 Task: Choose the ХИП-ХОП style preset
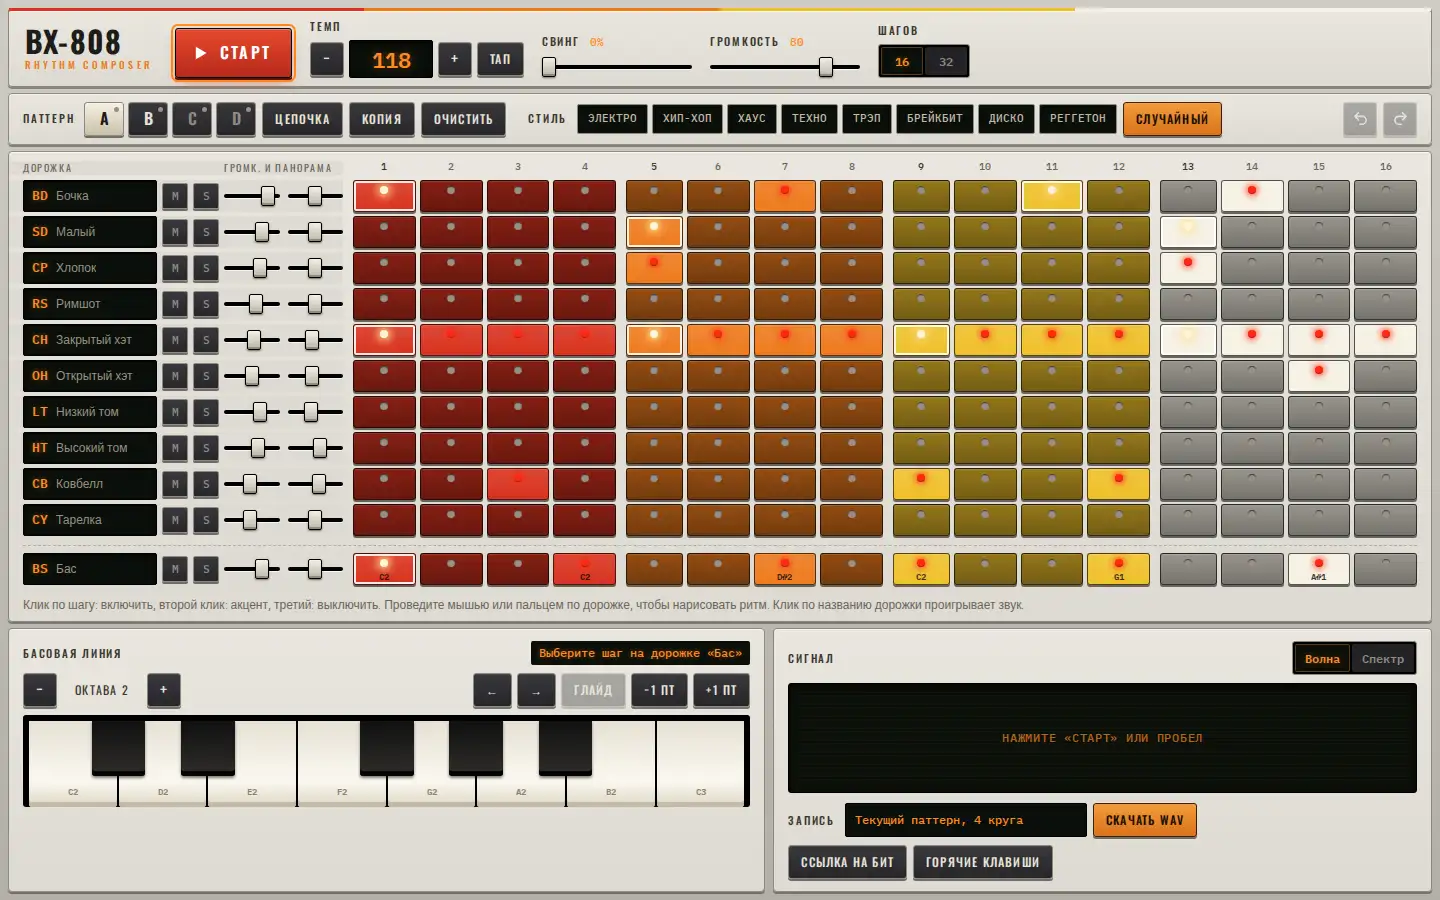point(687,118)
